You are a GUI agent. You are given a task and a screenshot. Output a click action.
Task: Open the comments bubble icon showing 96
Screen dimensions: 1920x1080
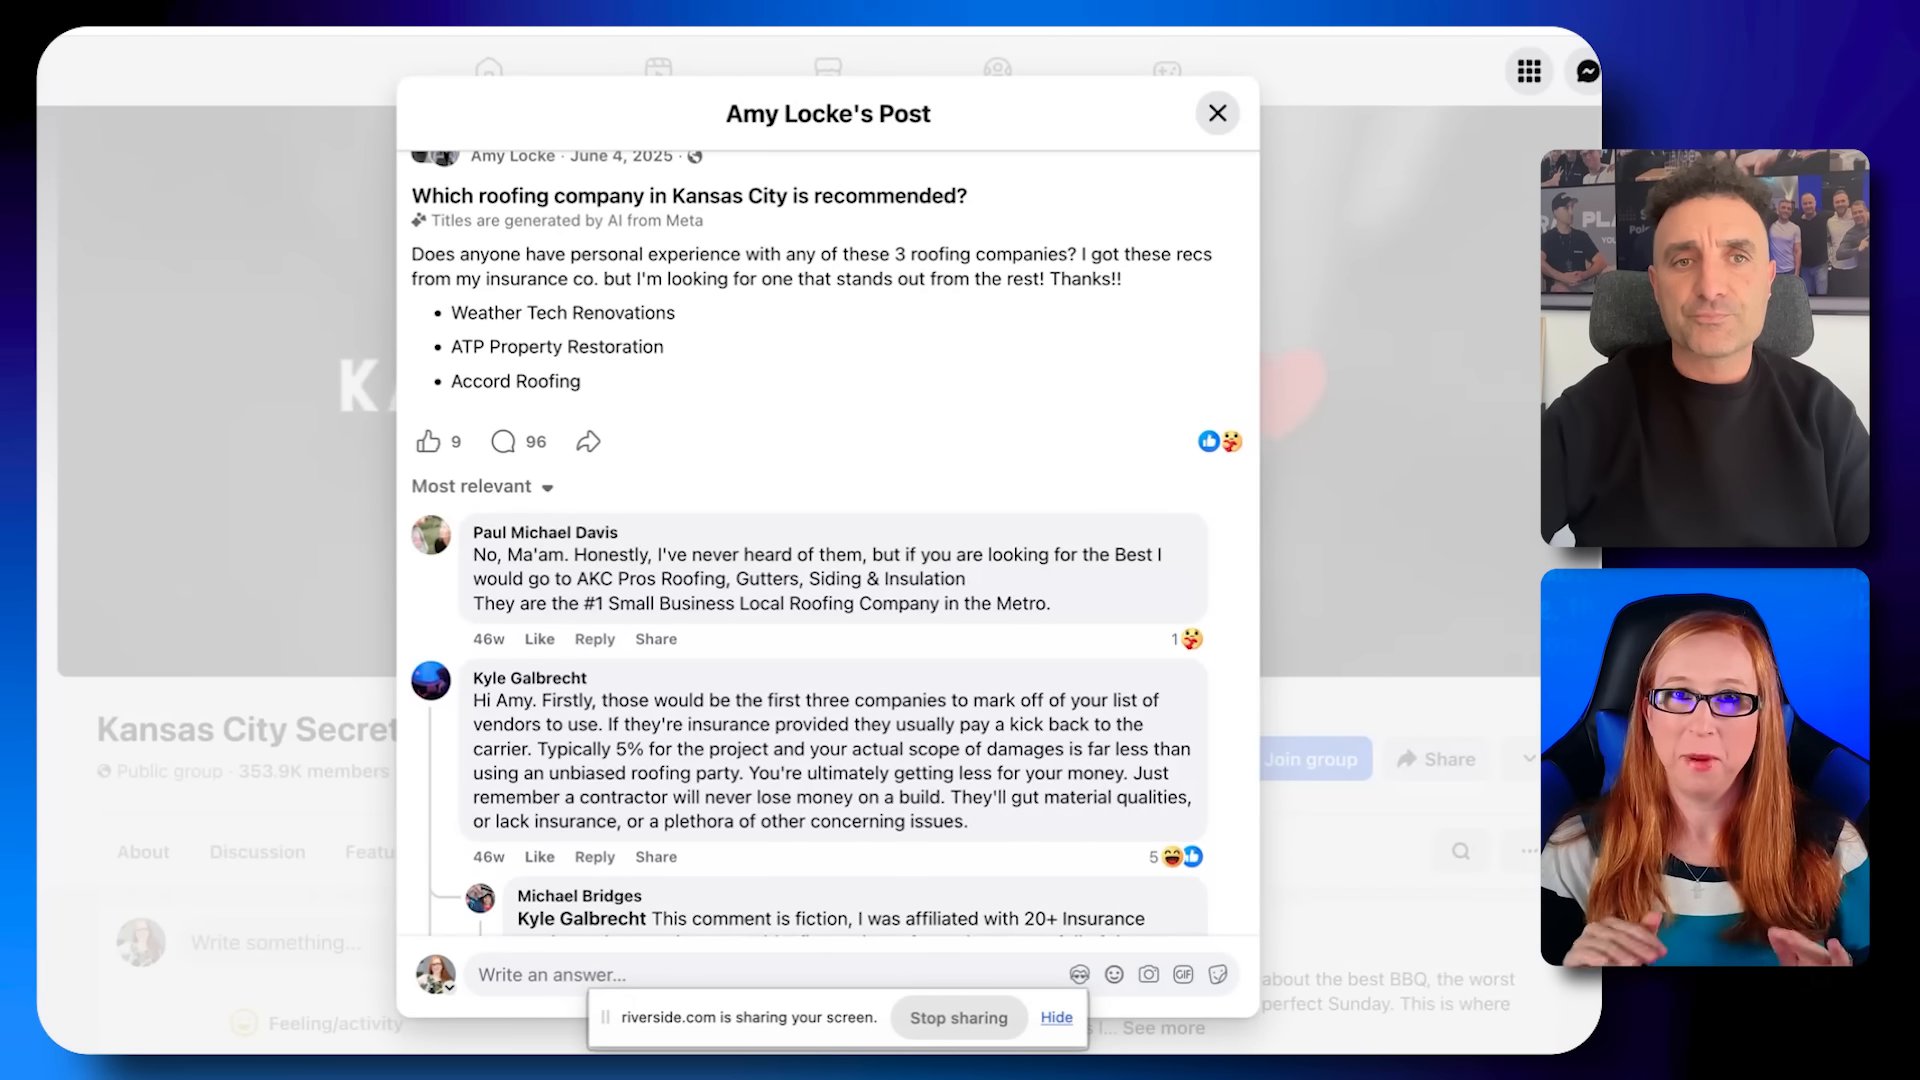(503, 441)
